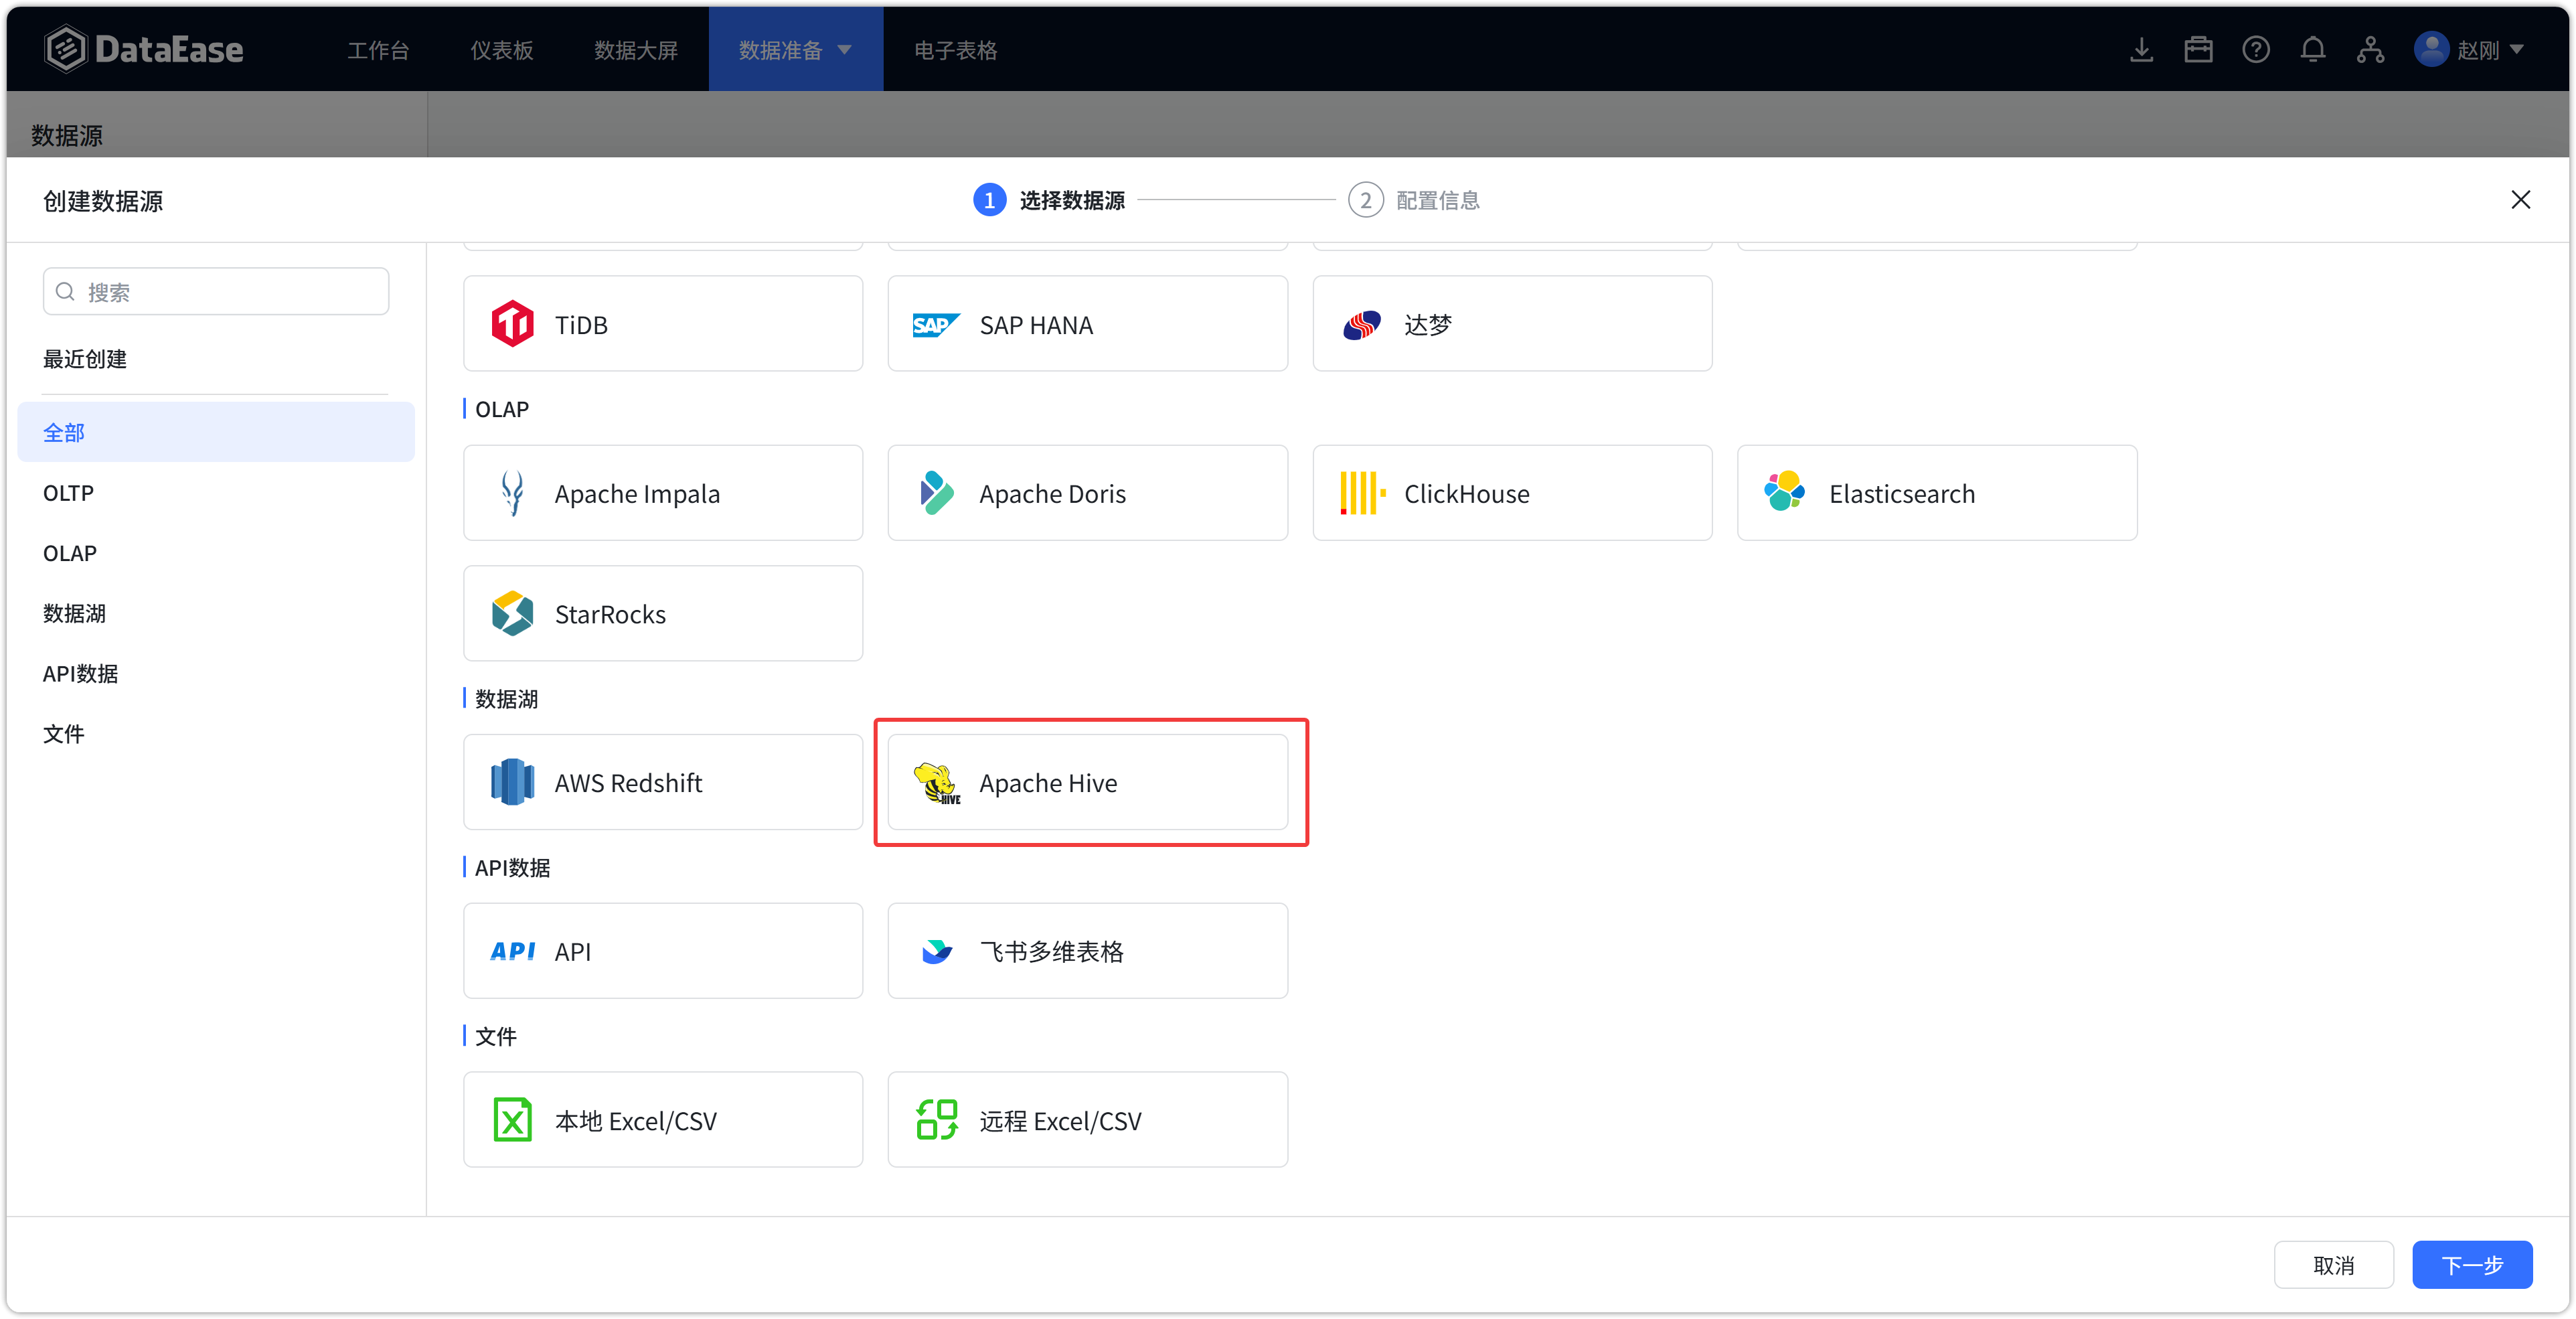2576x1319 pixels.
Task: Click the Apache Impala logo icon
Action: pyautogui.click(x=512, y=493)
